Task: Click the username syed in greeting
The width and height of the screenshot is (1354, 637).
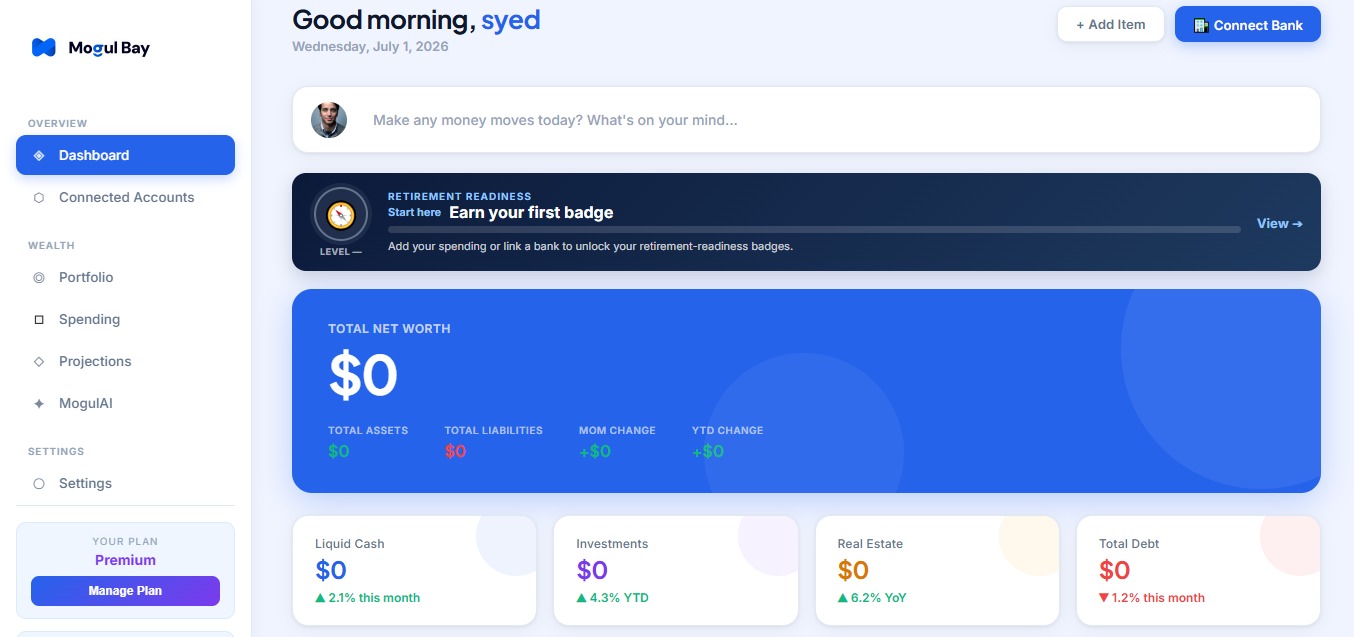Action: pyautogui.click(x=511, y=19)
